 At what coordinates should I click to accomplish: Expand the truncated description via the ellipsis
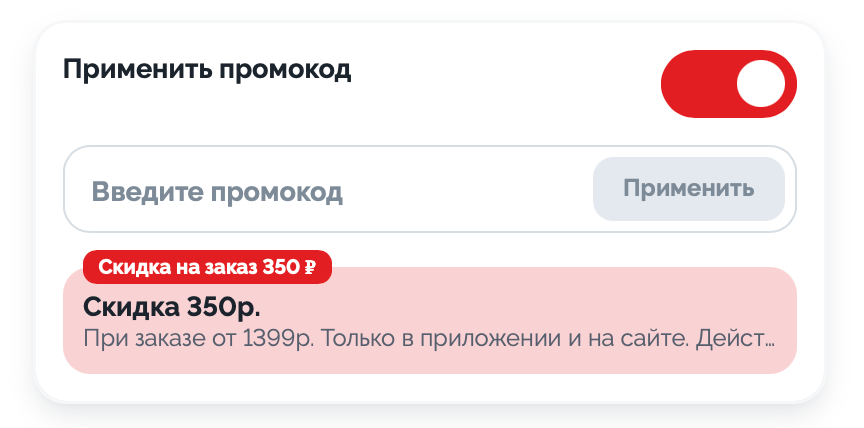click(x=770, y=340)
